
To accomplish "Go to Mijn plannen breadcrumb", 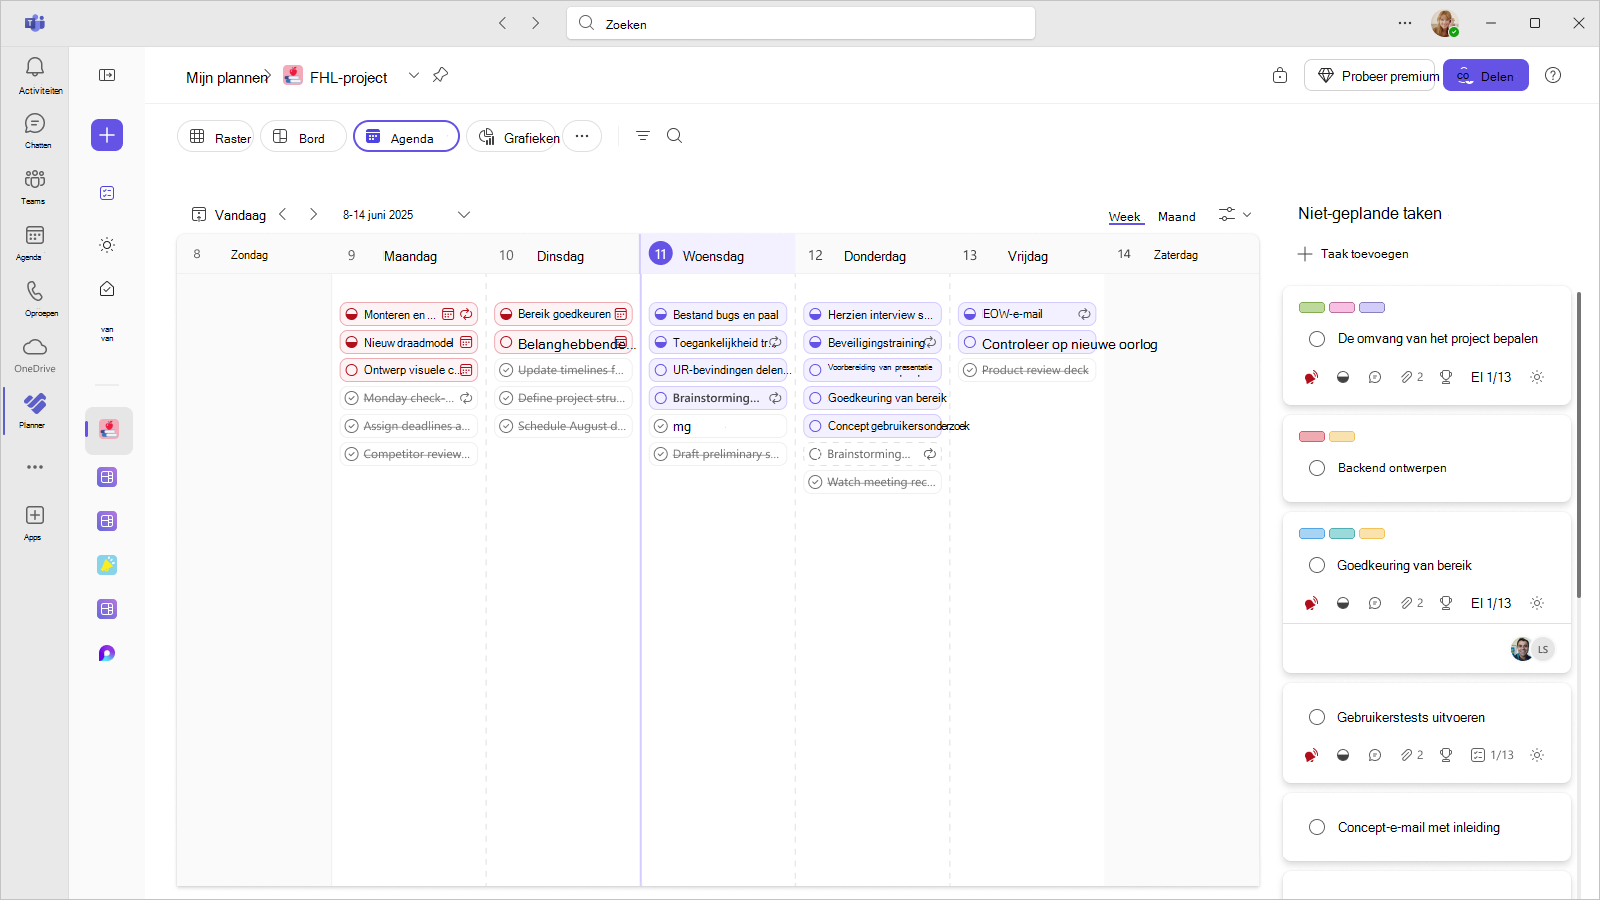I will 227,77.
